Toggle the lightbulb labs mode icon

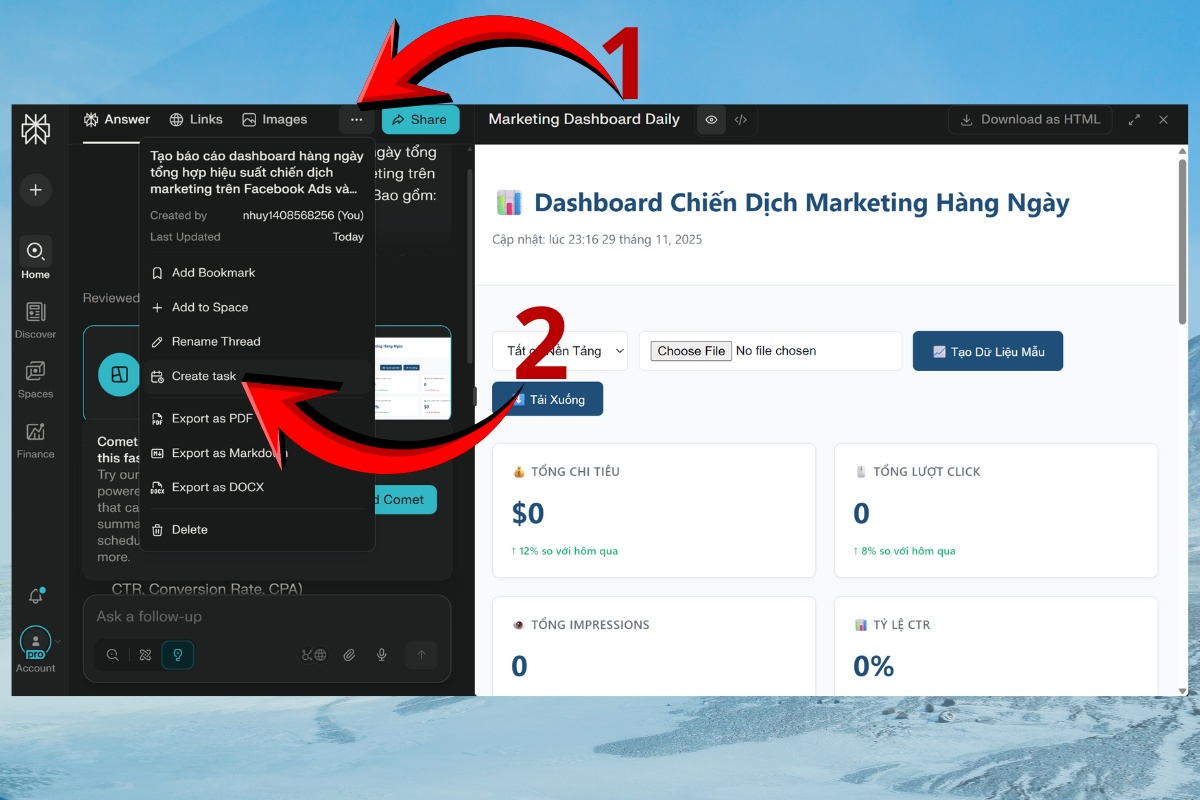[x=178, y=655]
